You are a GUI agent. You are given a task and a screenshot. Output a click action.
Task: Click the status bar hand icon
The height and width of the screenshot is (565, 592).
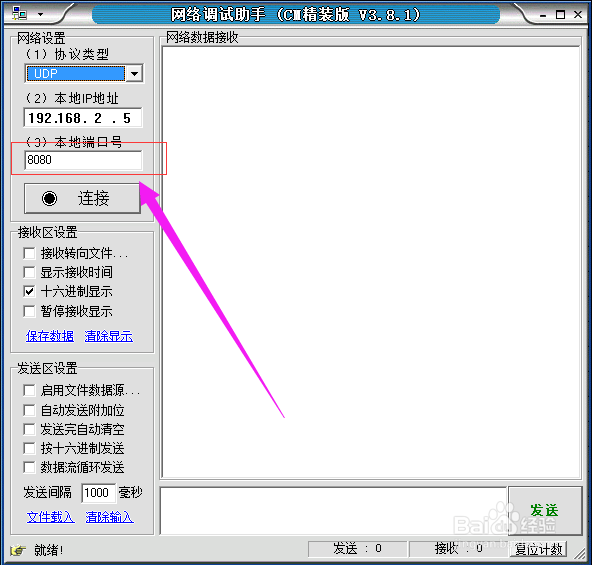click(18, 550)
